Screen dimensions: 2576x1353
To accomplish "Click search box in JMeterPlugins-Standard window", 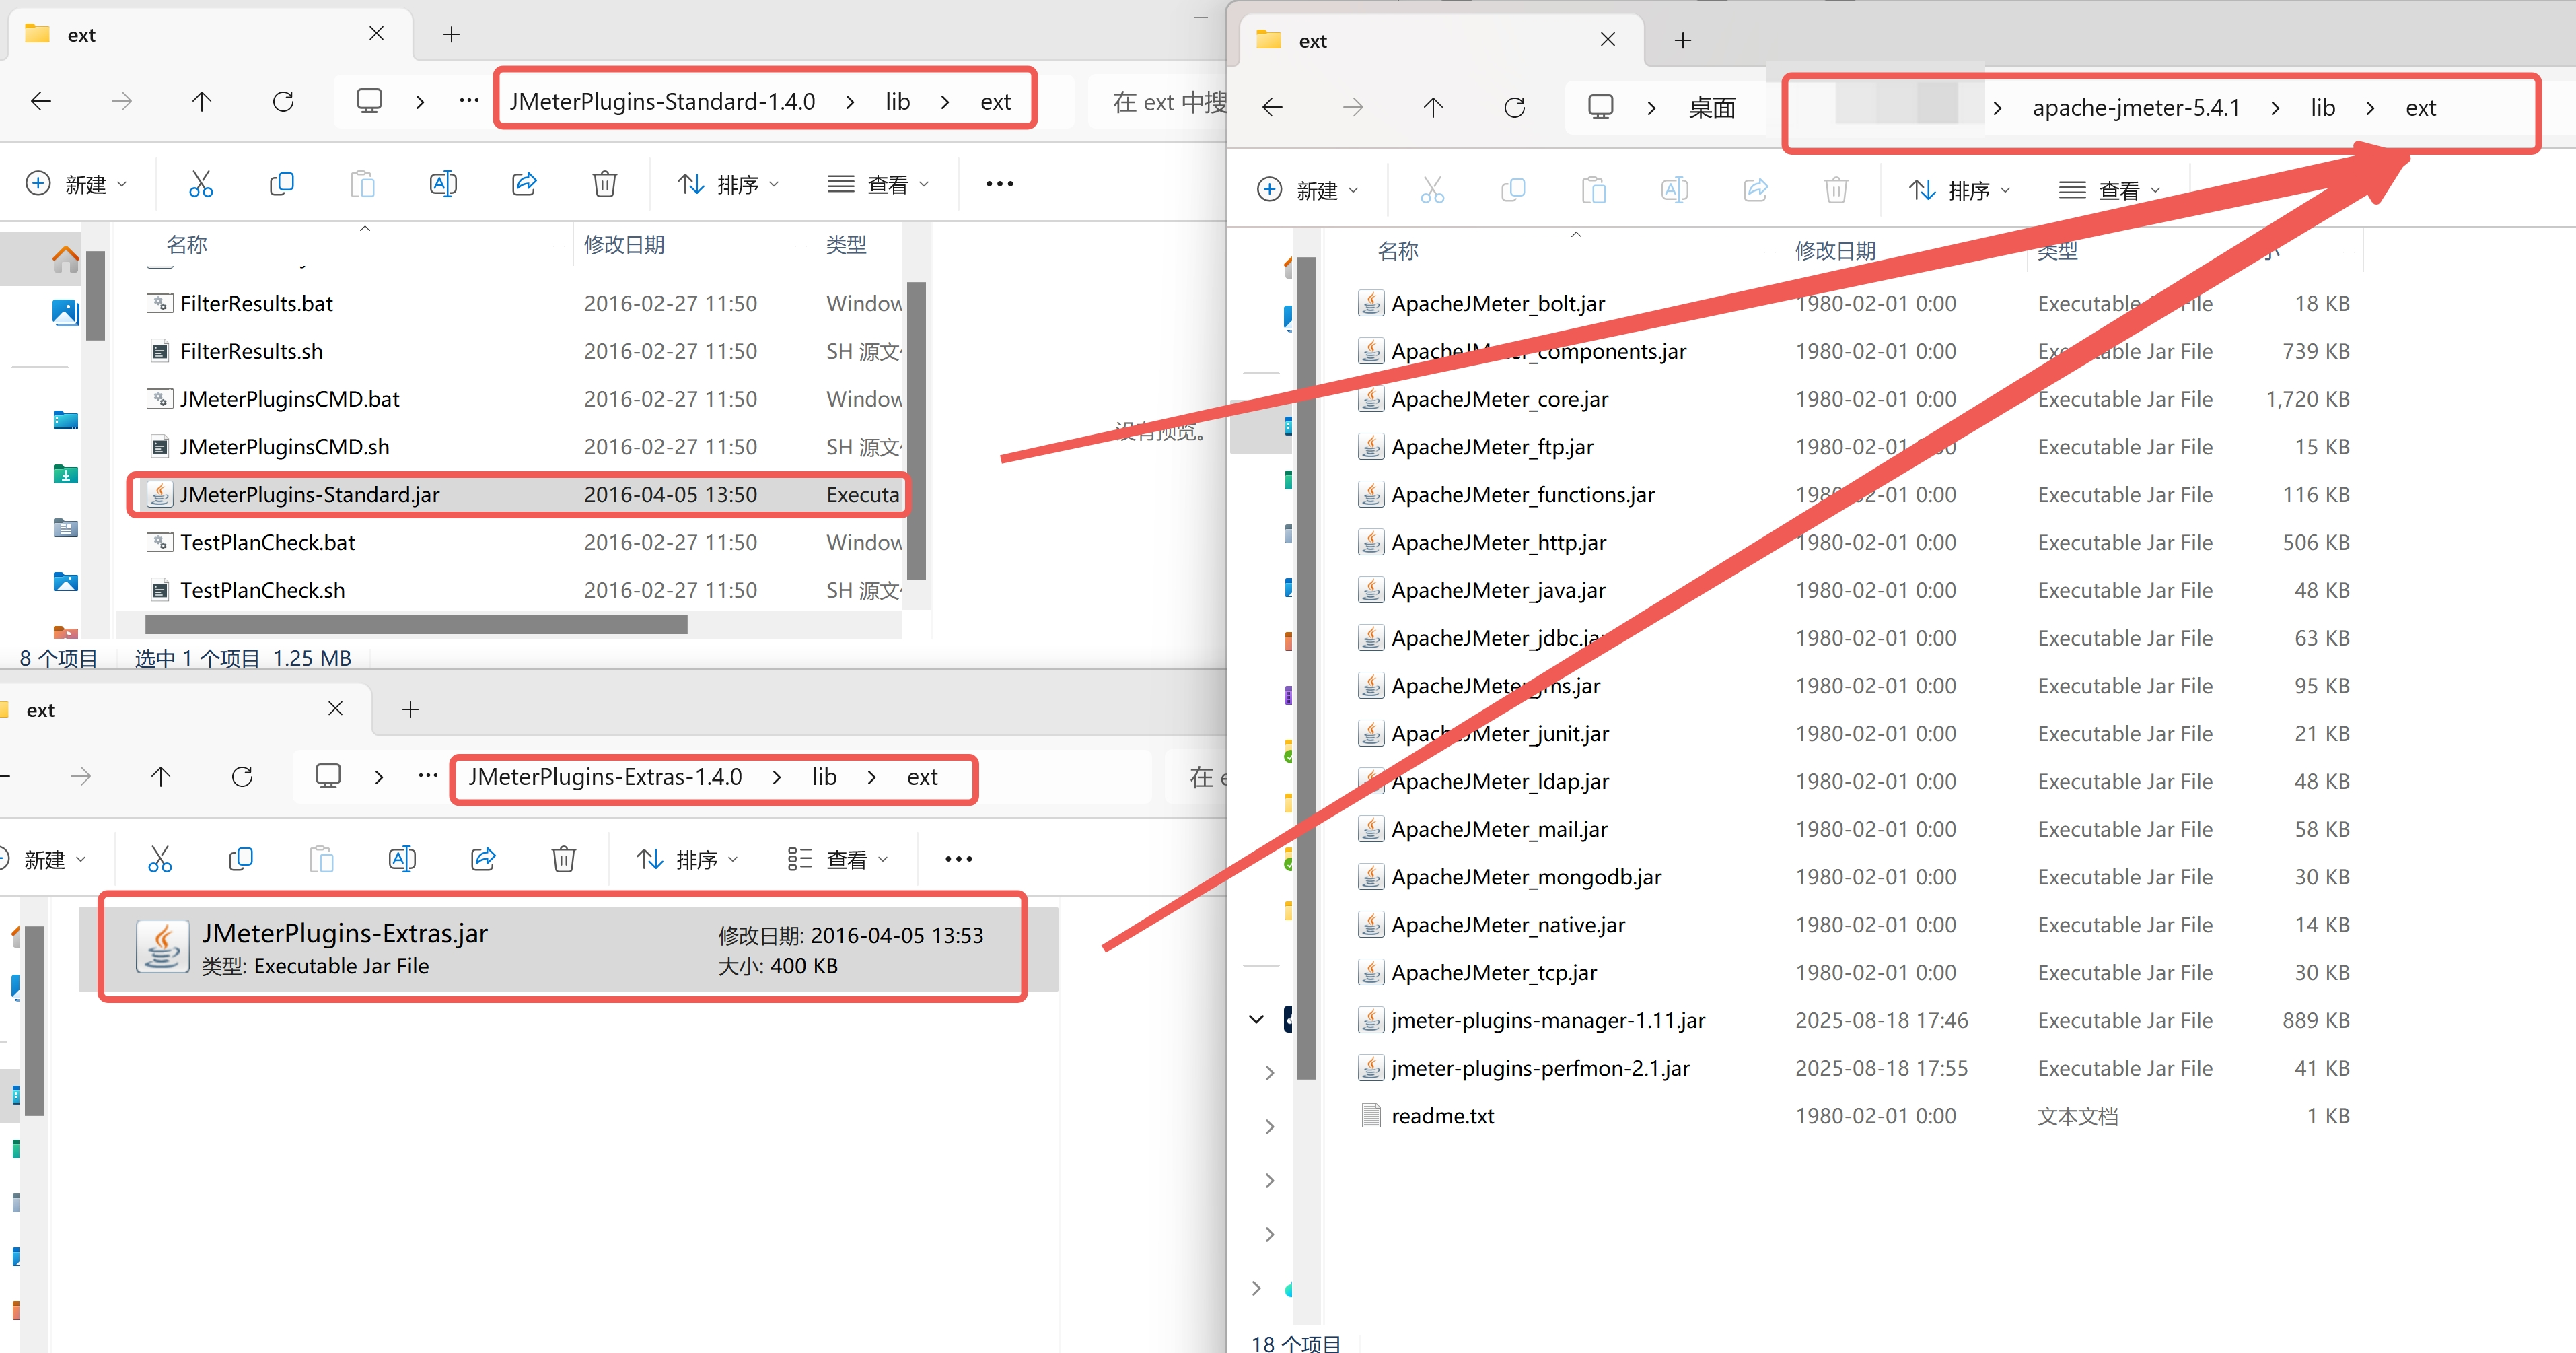I will click(1157, 101).
